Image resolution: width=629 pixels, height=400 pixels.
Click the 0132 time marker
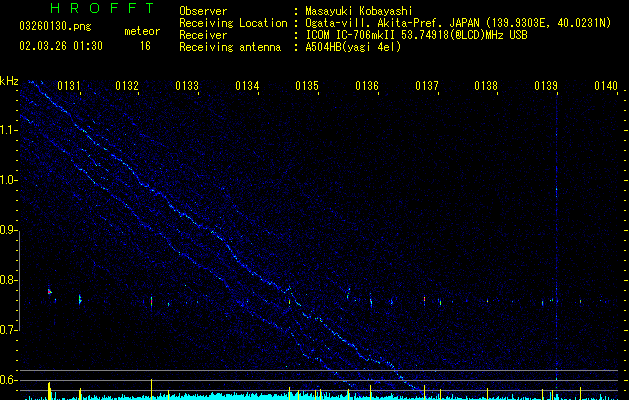click(127, 86)
